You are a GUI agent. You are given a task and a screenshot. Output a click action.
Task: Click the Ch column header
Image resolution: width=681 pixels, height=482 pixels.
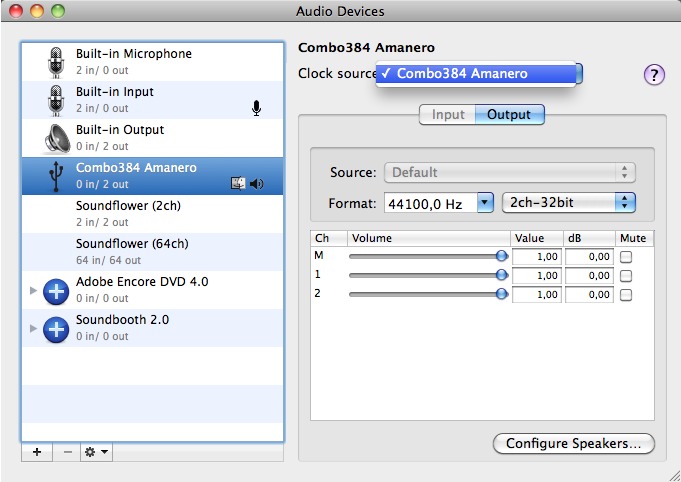coord(329,238)
